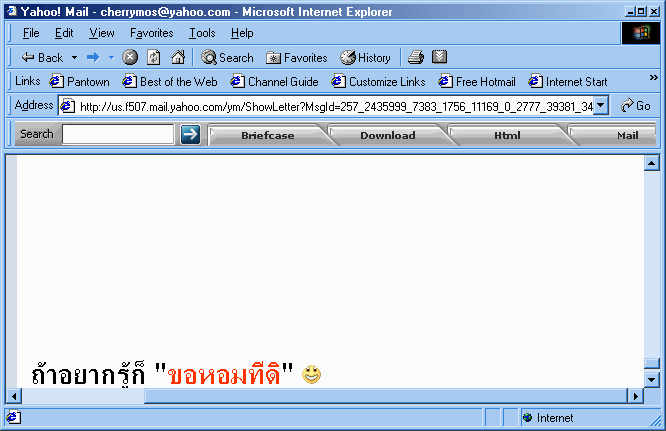
Task: Maximize the Internet Explorer window
Action: coord(641,11)
